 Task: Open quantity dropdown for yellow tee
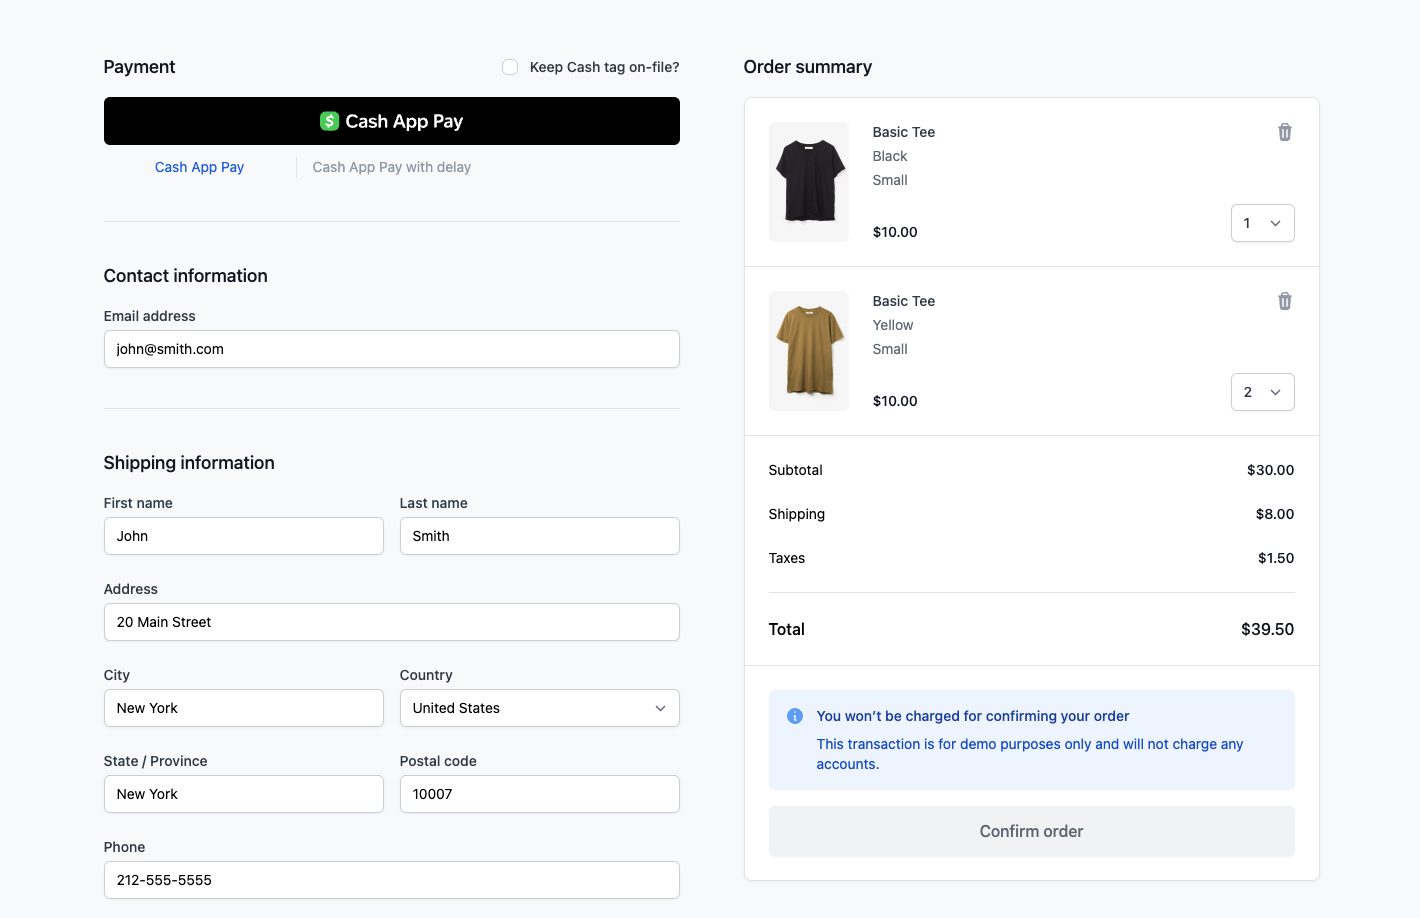1262,392
